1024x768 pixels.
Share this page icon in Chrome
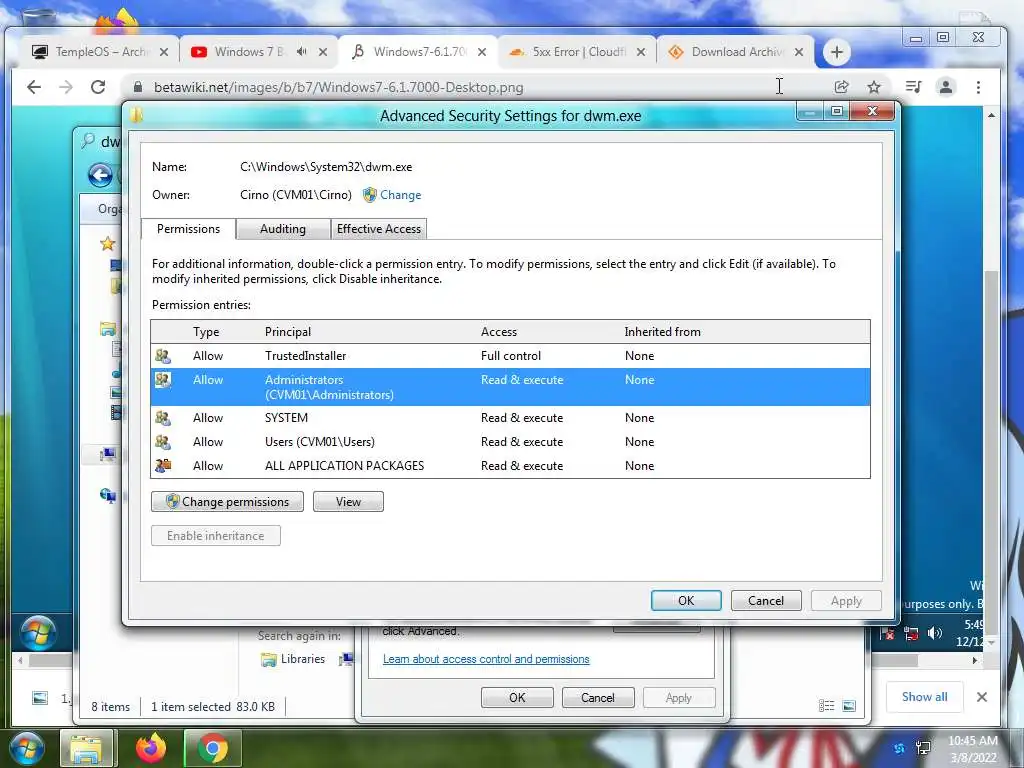(841, 87)
